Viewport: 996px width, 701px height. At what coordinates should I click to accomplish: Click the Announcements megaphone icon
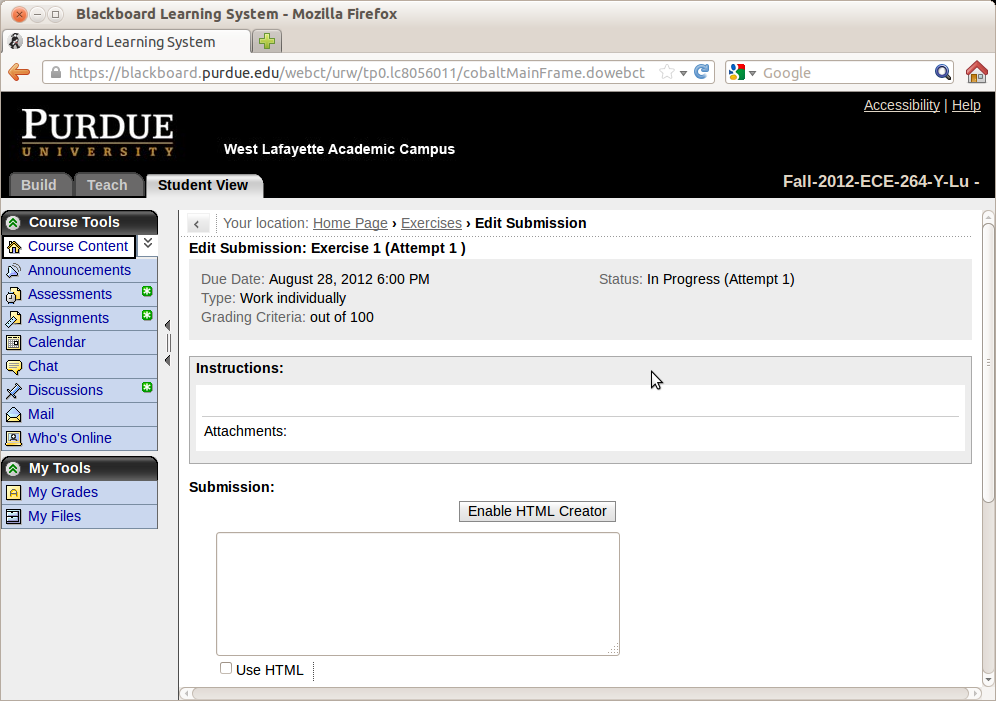14,270
